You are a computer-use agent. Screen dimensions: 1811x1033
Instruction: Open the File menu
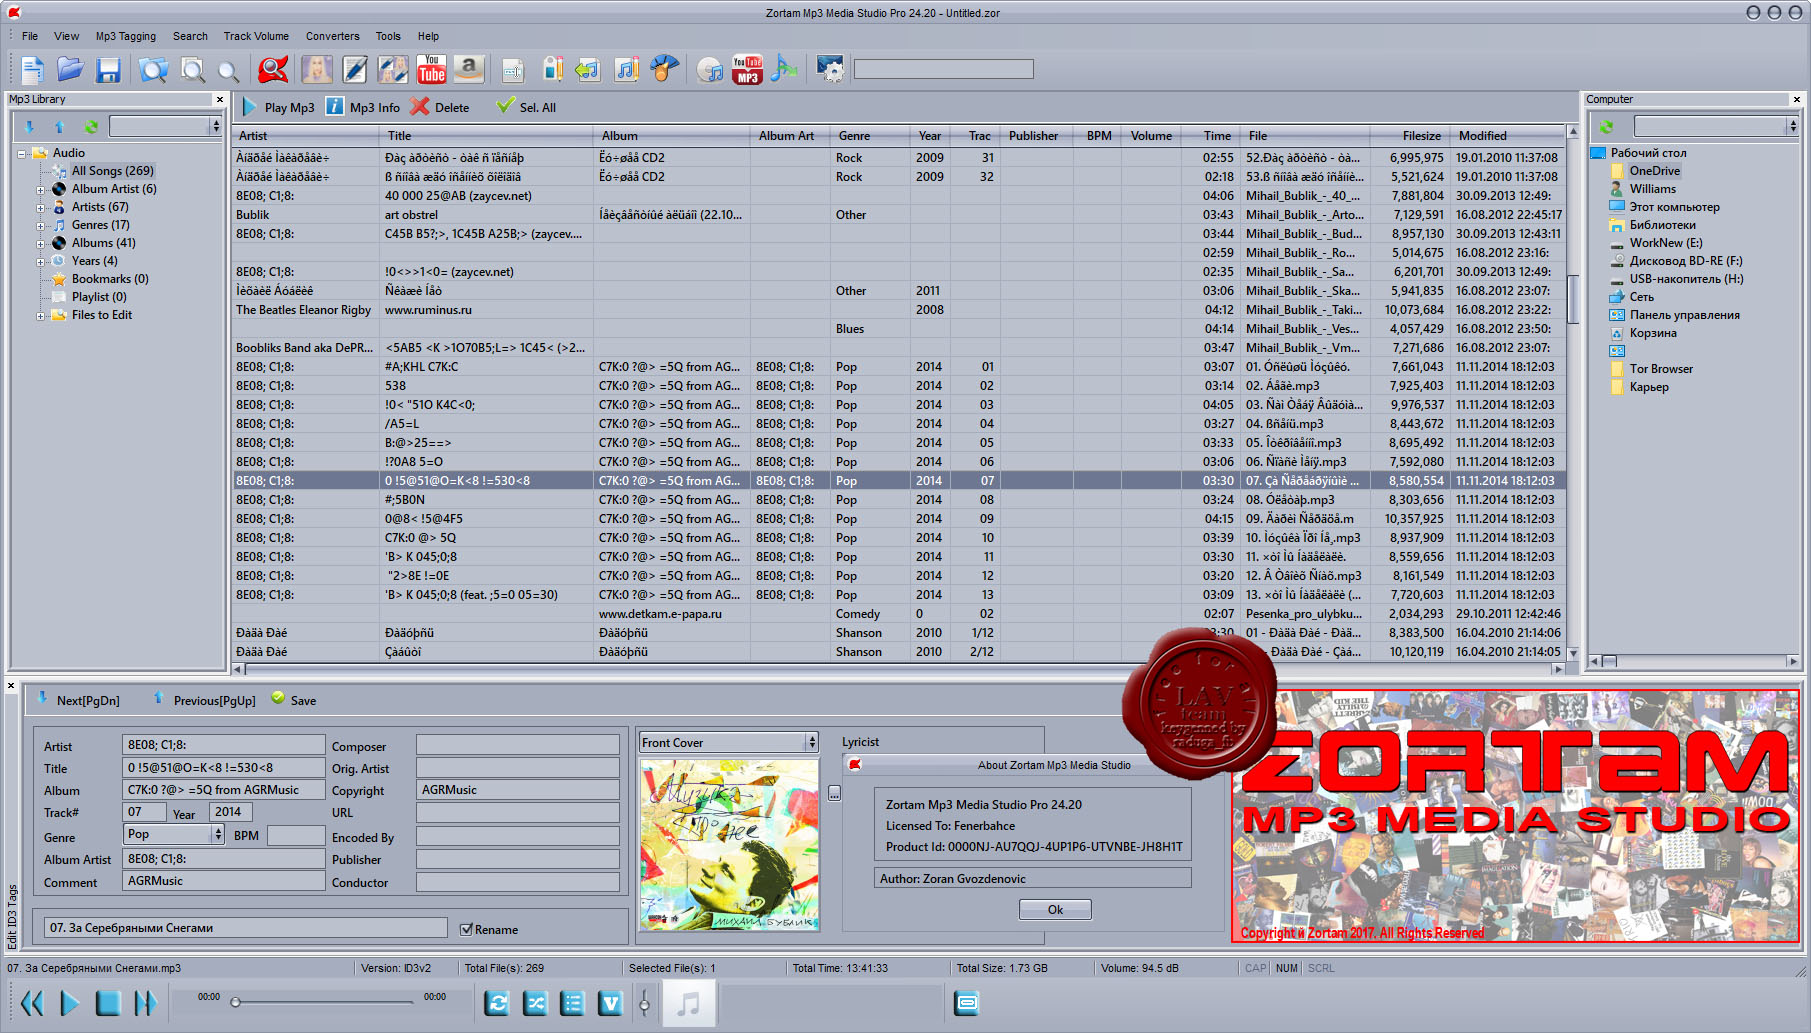[x=30, y=36]
